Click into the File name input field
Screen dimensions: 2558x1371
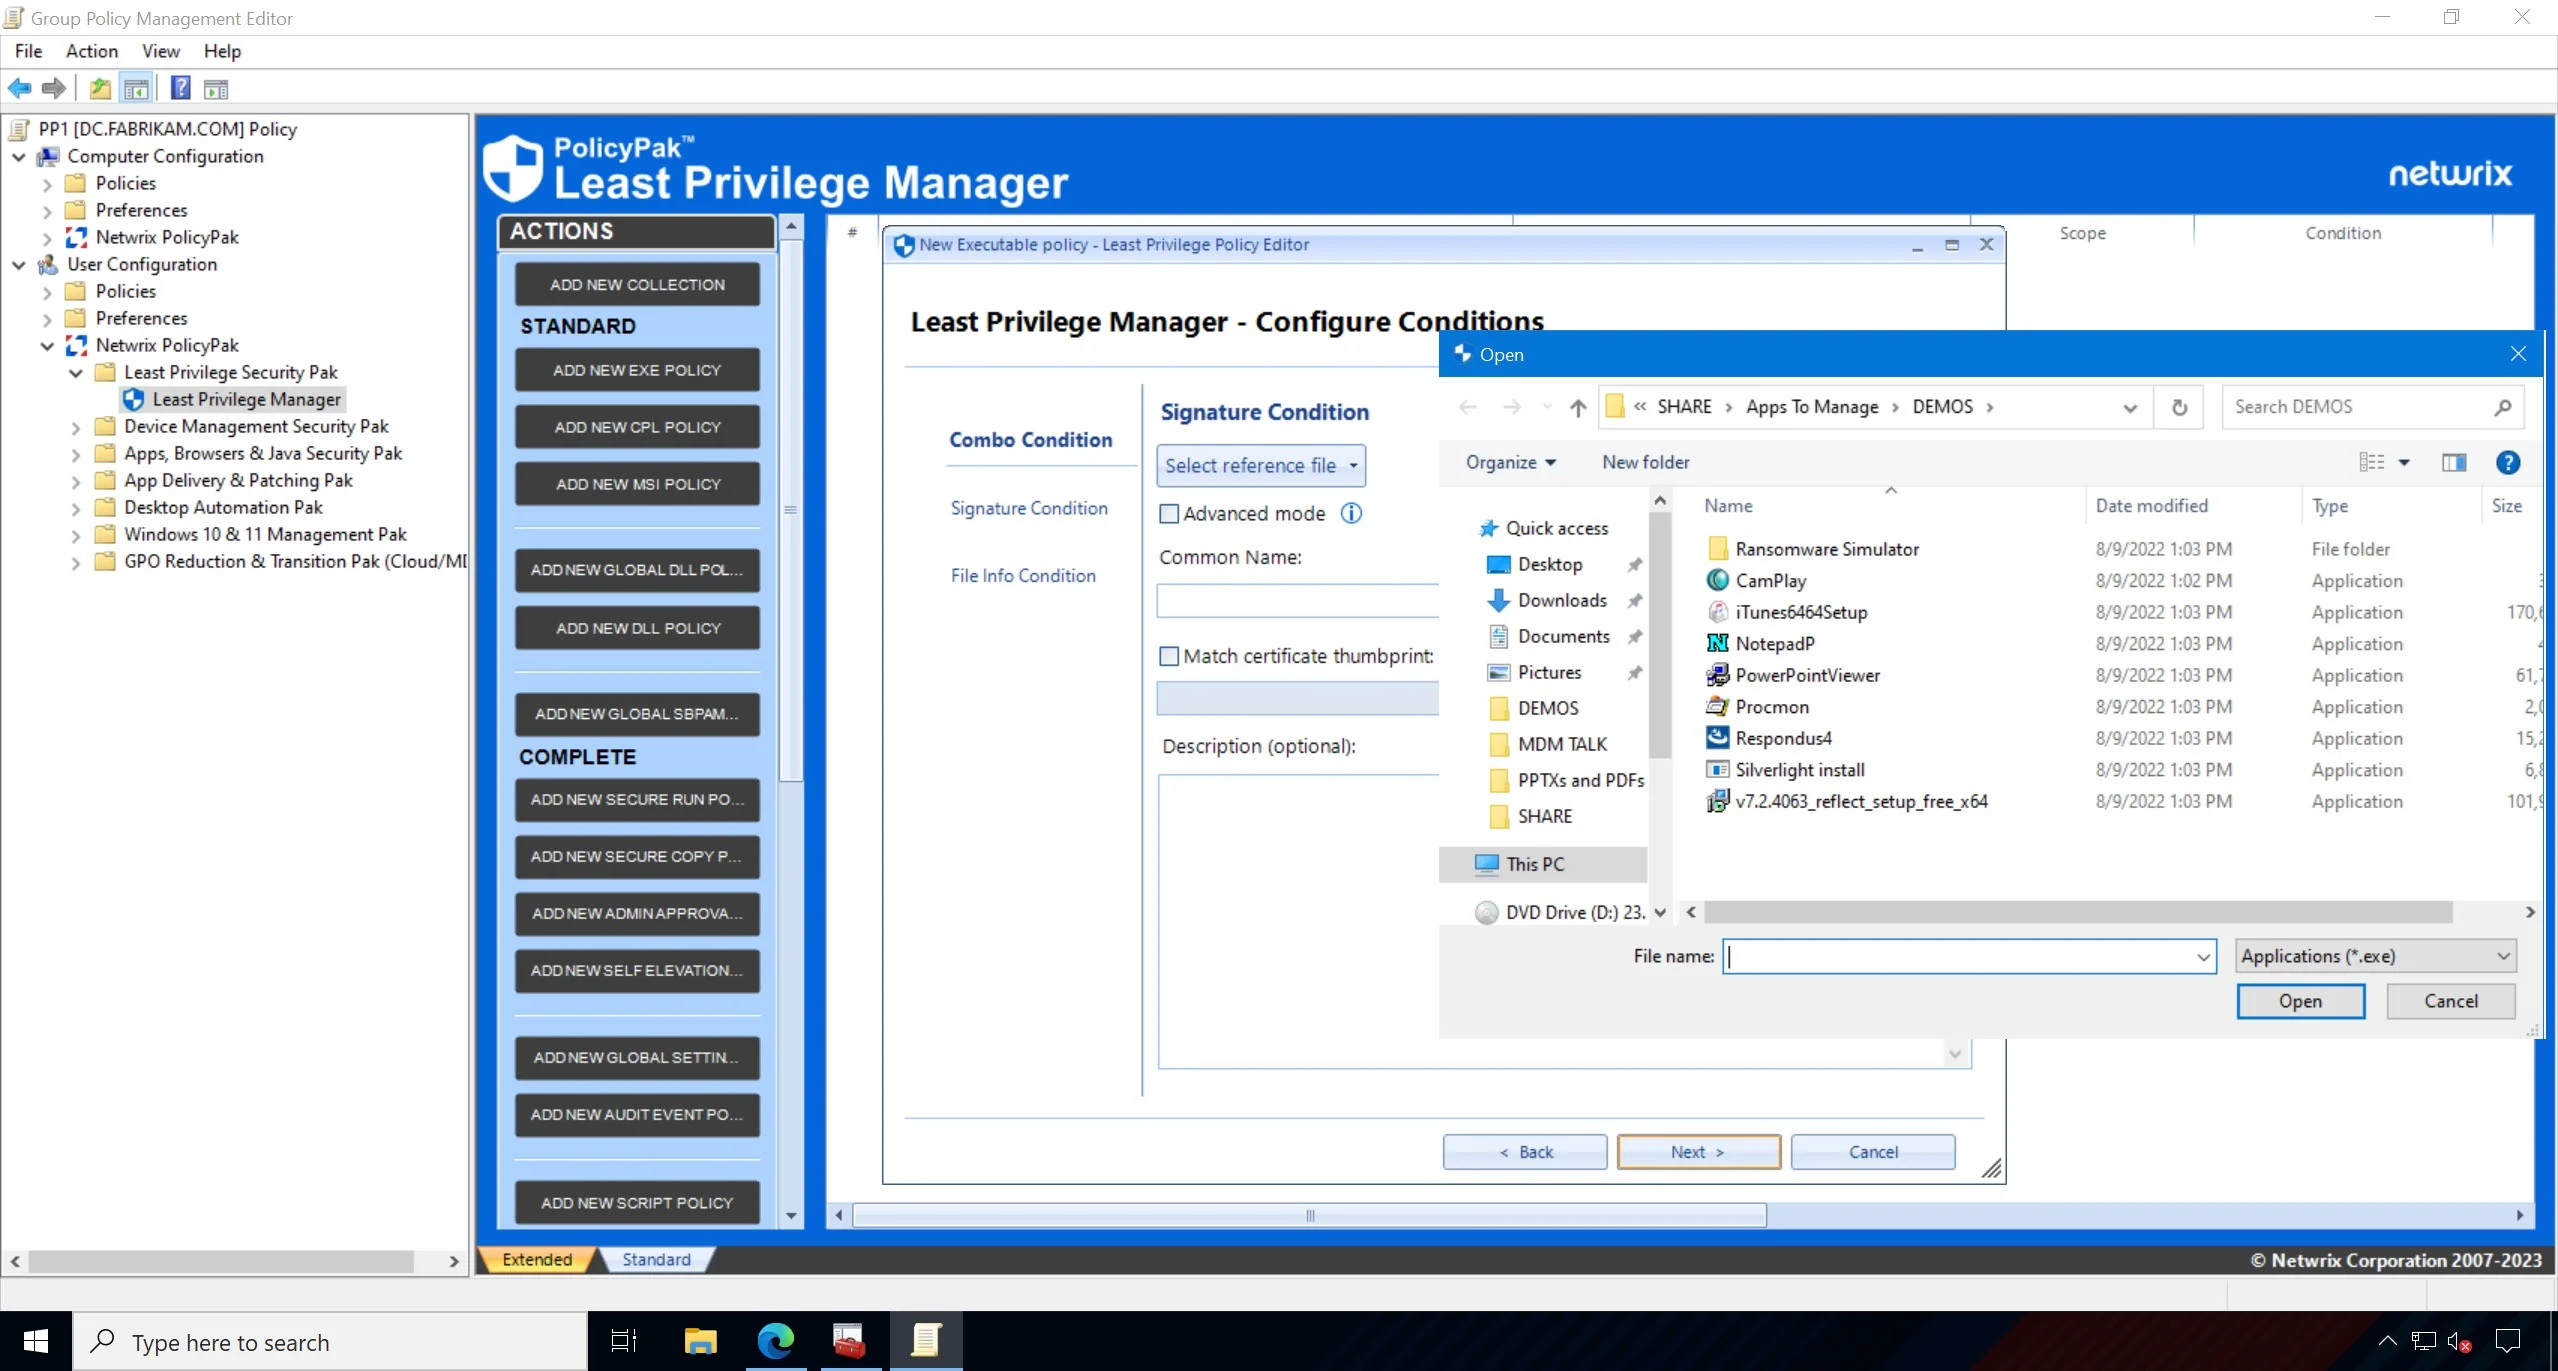(1957, 957)
